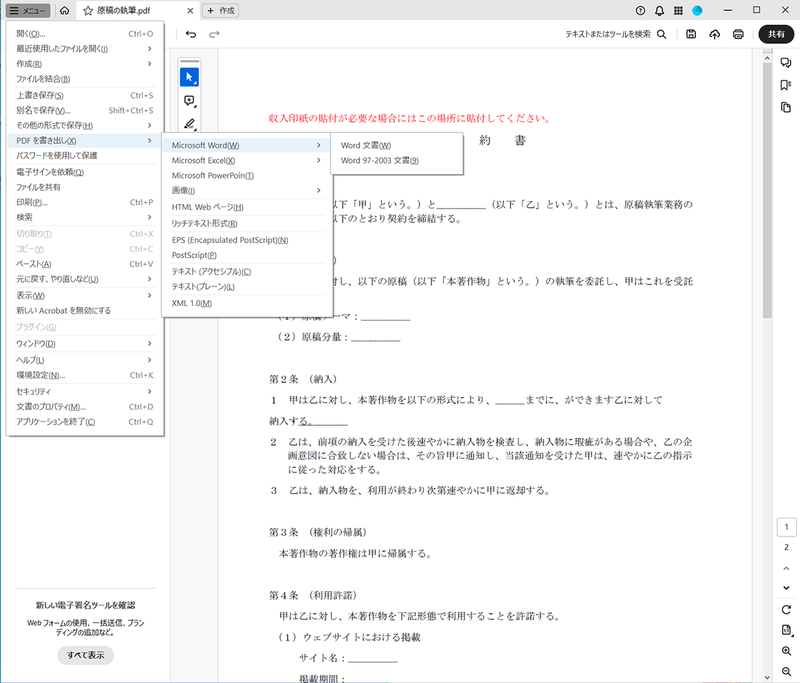This screenshot has height=683, width=800.
Task: Choose EPS (Encapsulated PostScript) export
Action: [x=247, y=240]
